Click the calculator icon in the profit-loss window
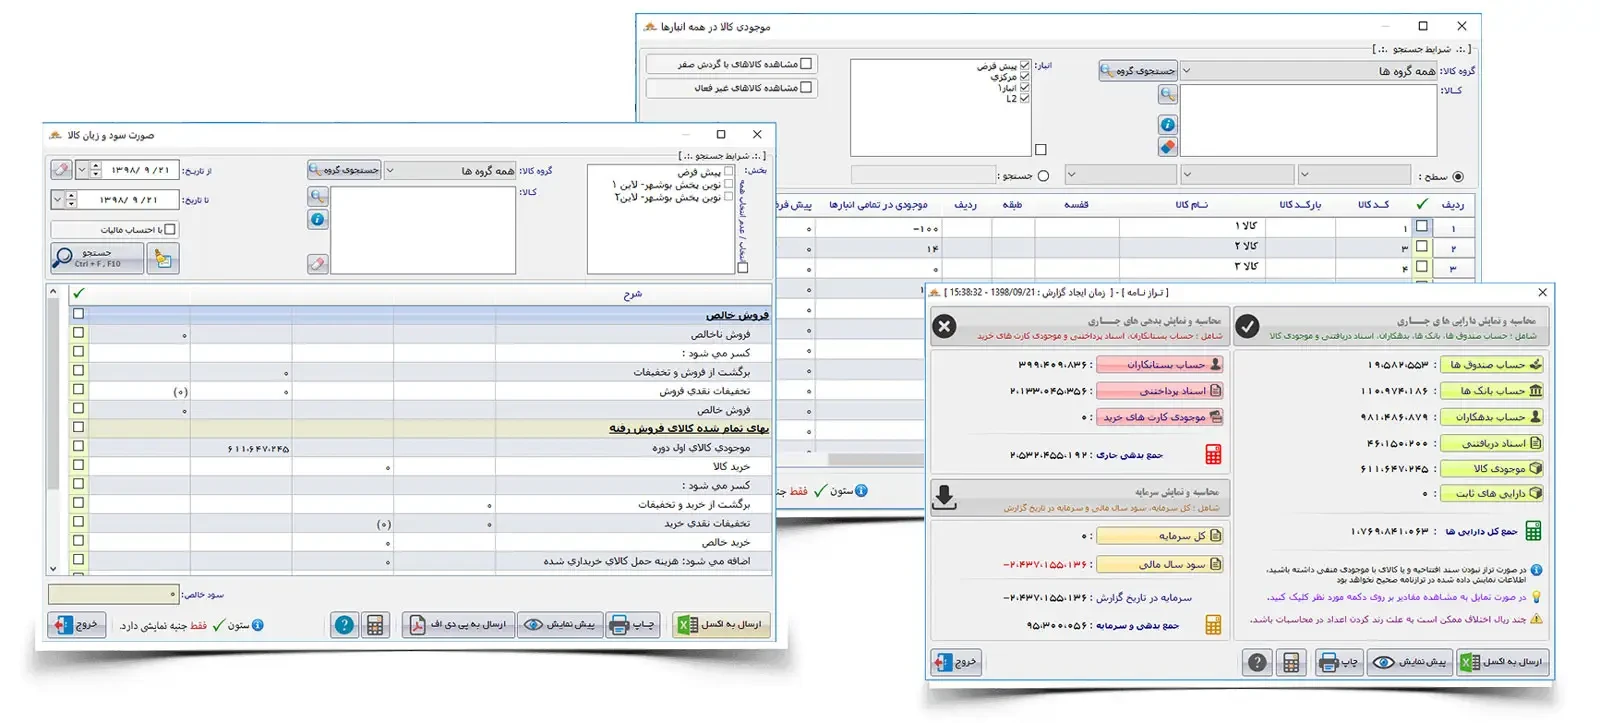Viewport: 1600px width, 723px height. pyautogui.click(x=375, y=625)
